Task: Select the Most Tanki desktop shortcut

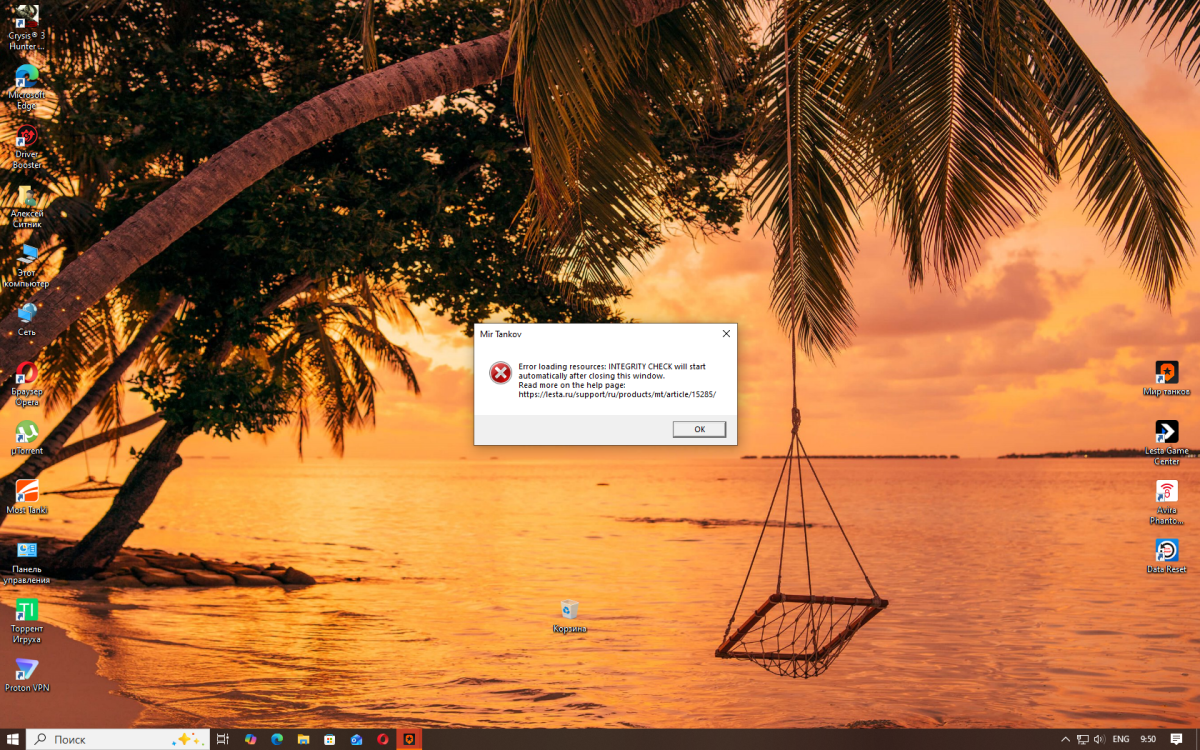Action: 27,498
